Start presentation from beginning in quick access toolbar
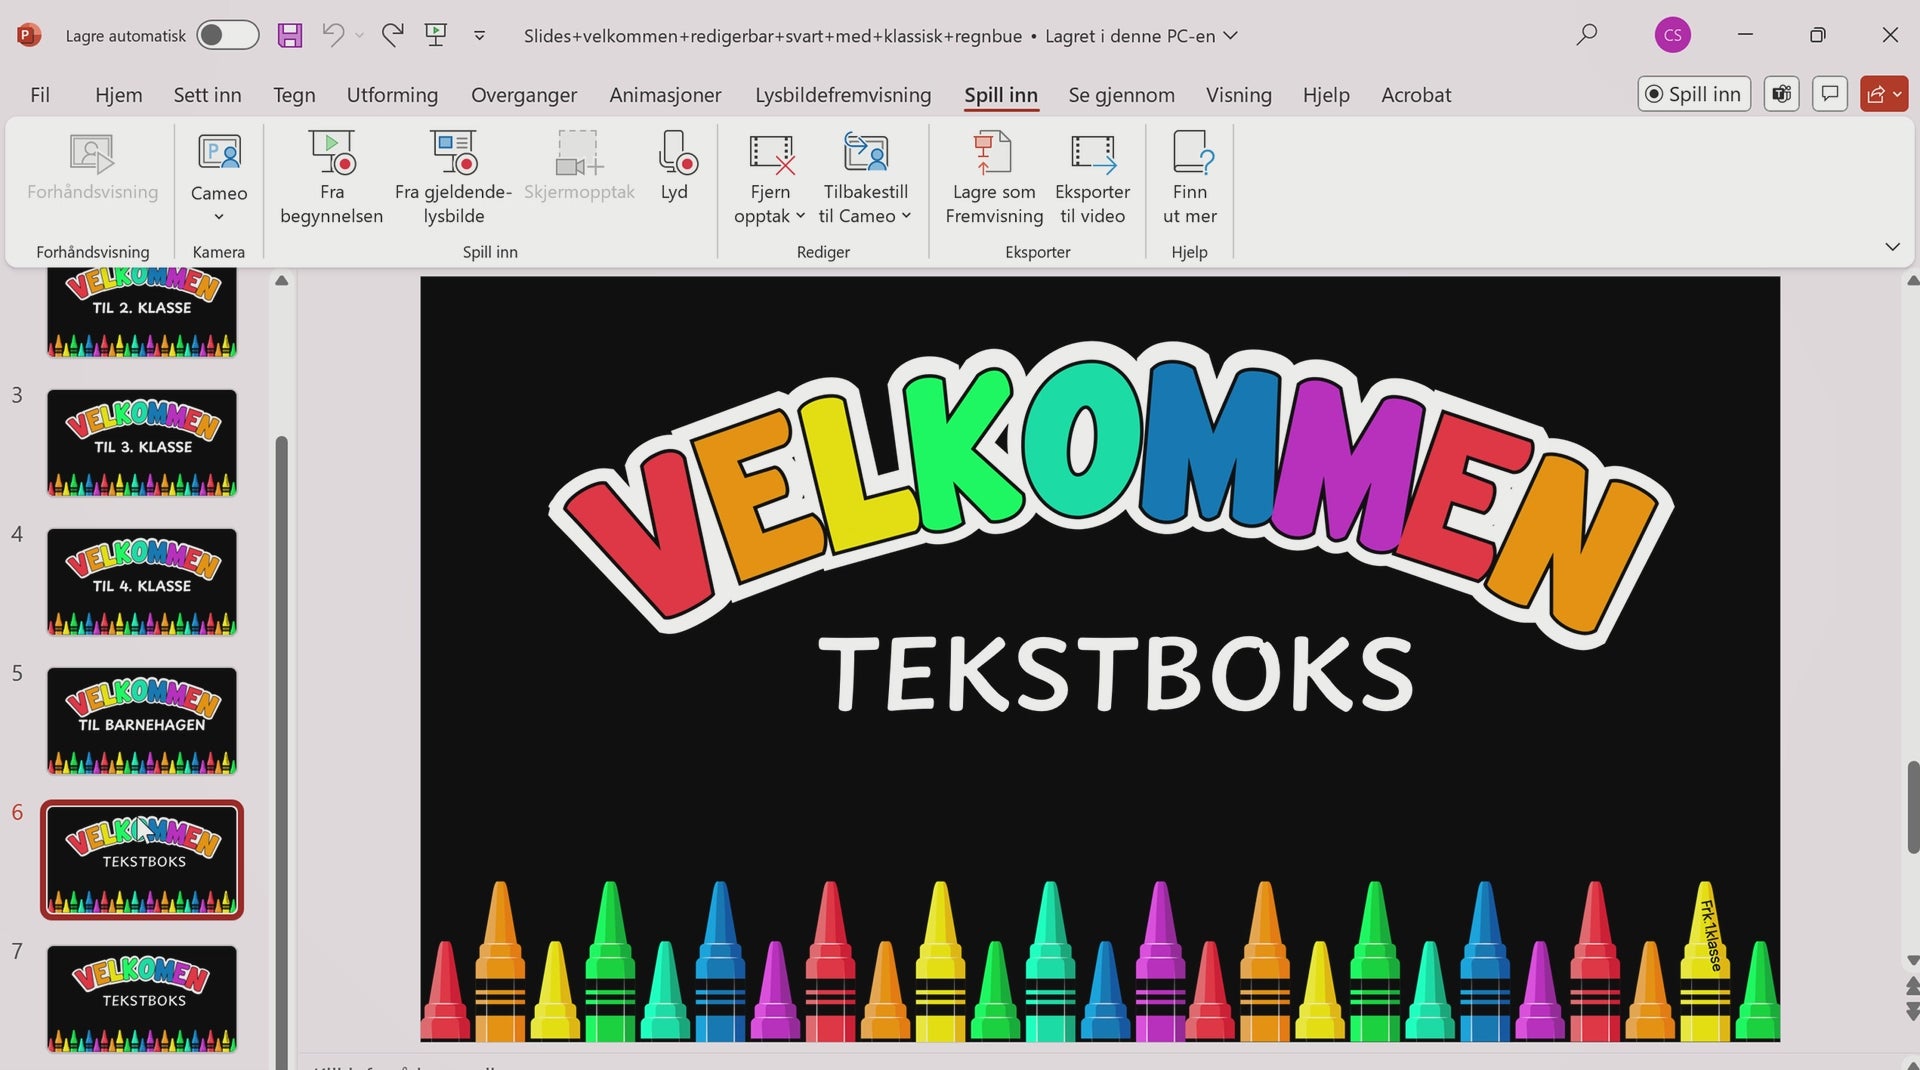The width and height of the screenshot is (1920, 1070). pyautogui.click(x=436, y=36)
